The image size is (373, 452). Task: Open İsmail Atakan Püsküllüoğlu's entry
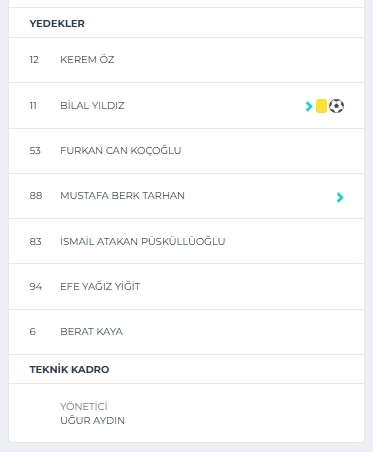pos(143,241)
